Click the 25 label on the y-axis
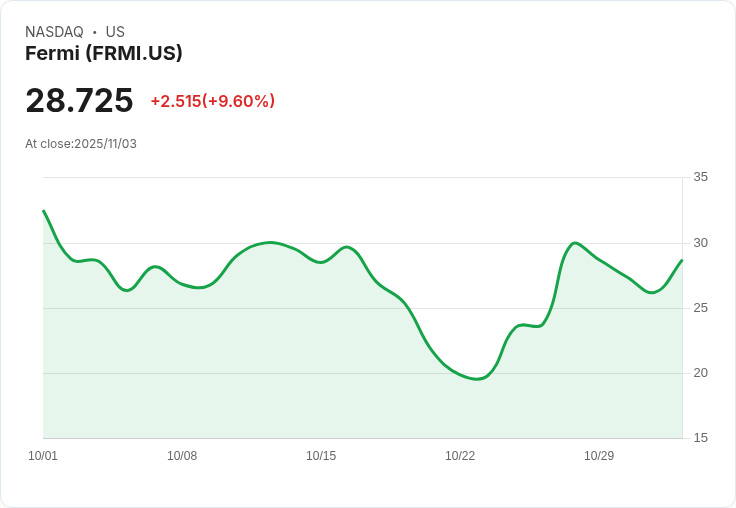This screenshot has width=736, height=508. 701,308
